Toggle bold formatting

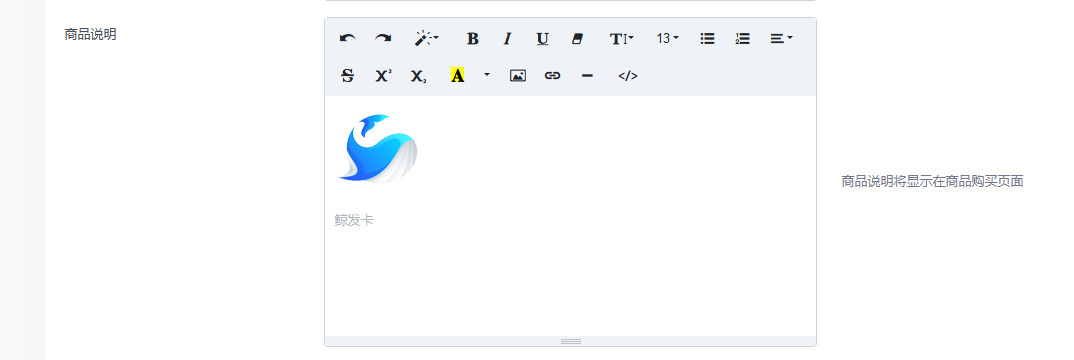point(473,39)
